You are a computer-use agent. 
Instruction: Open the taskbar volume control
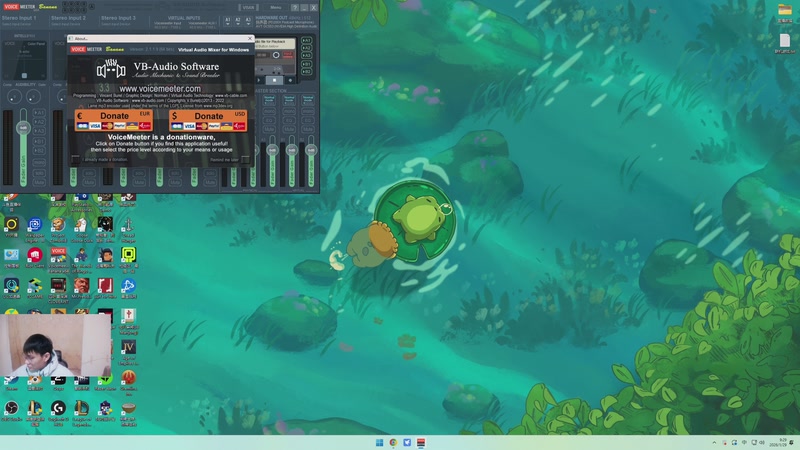(762, 442)
